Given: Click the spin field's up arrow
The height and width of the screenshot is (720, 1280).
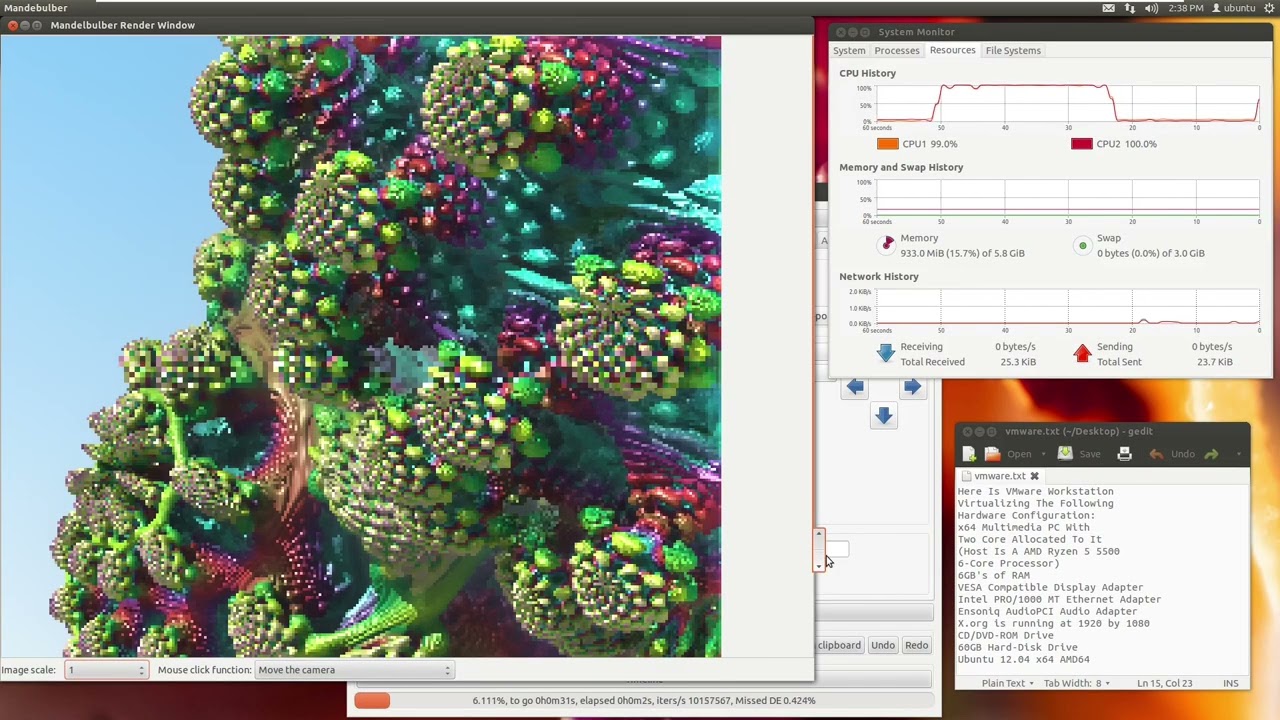Looking at the screenshot, I should click(x=819, y=537).
